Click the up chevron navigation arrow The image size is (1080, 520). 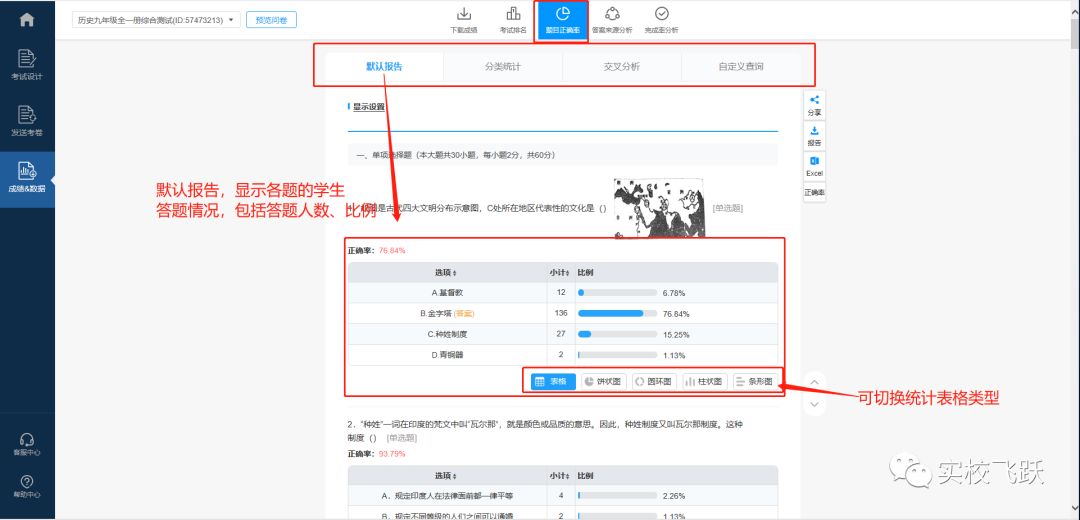click(814, 382)
